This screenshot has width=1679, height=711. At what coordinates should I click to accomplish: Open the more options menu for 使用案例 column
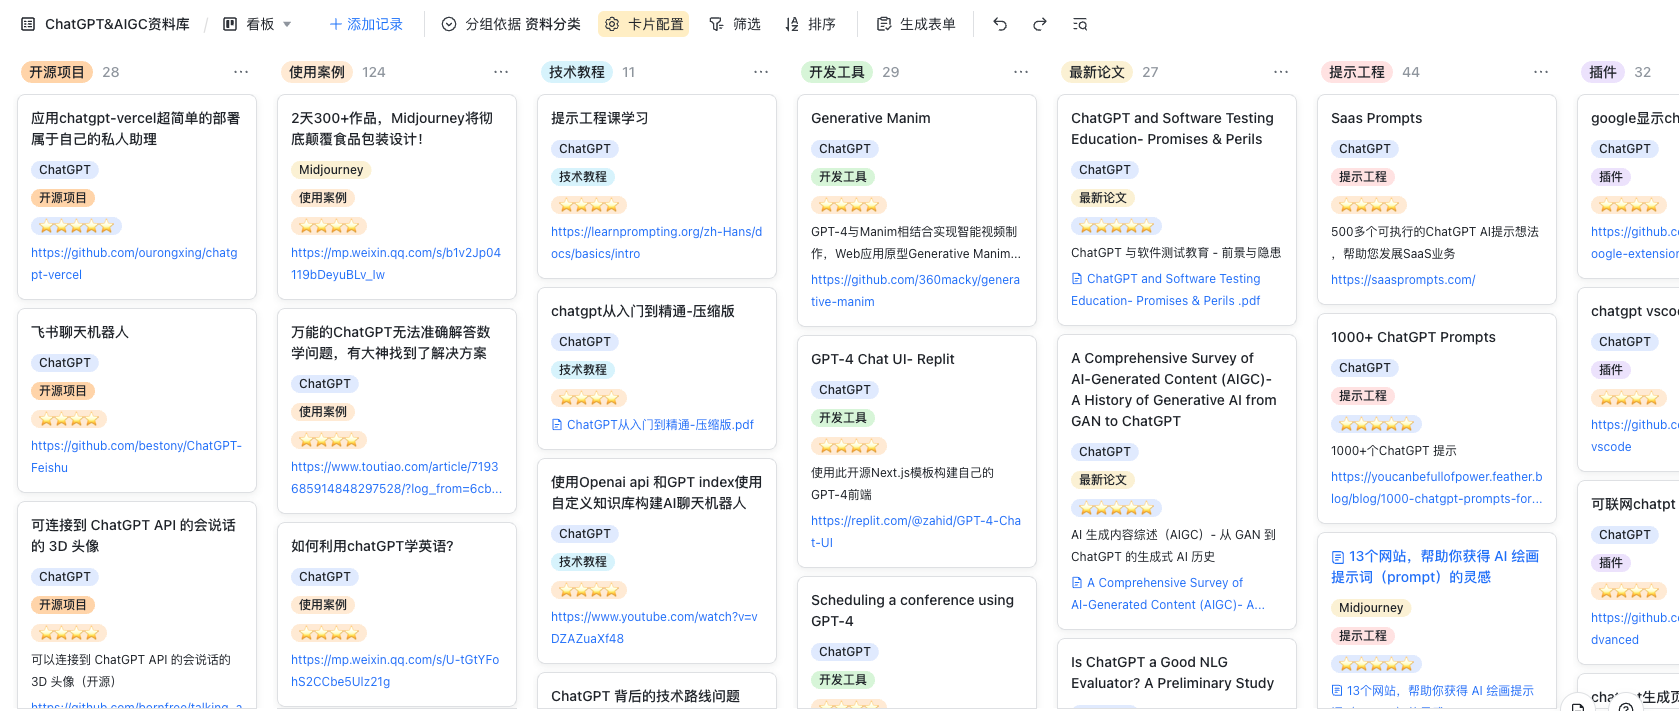click(x=501, y=72)
